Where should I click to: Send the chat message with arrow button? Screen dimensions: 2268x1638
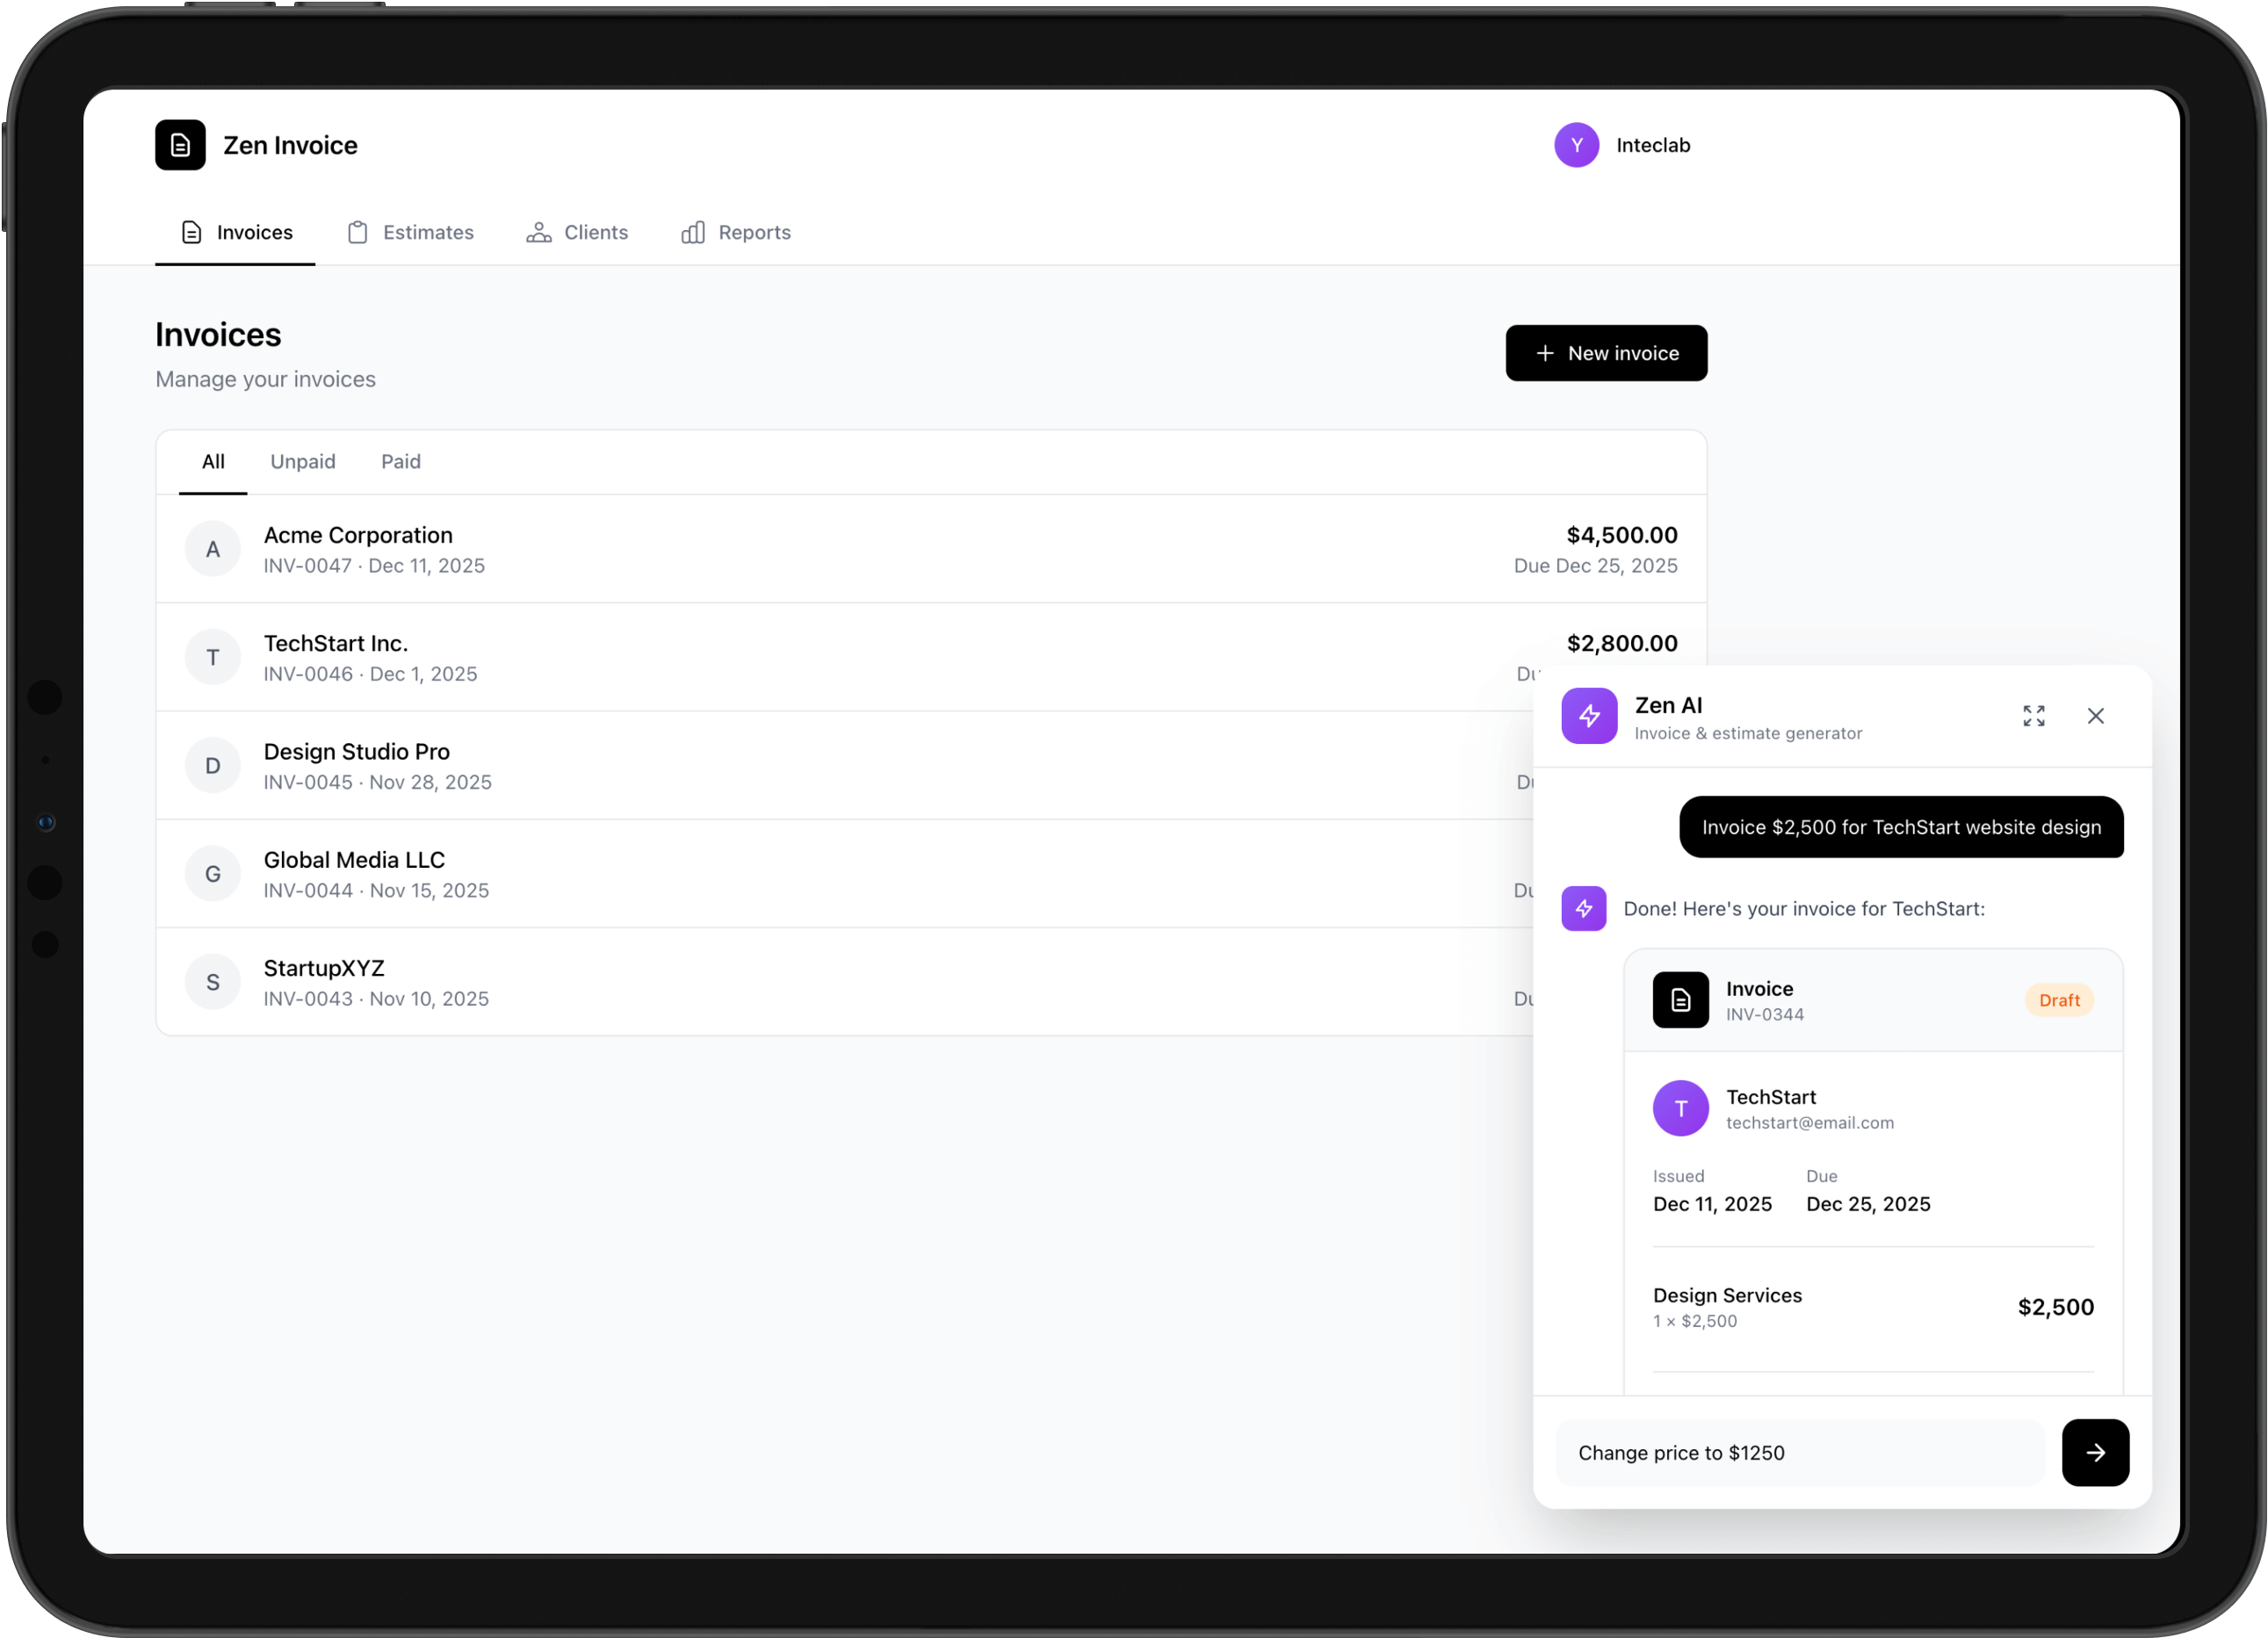[2095, 1452]
